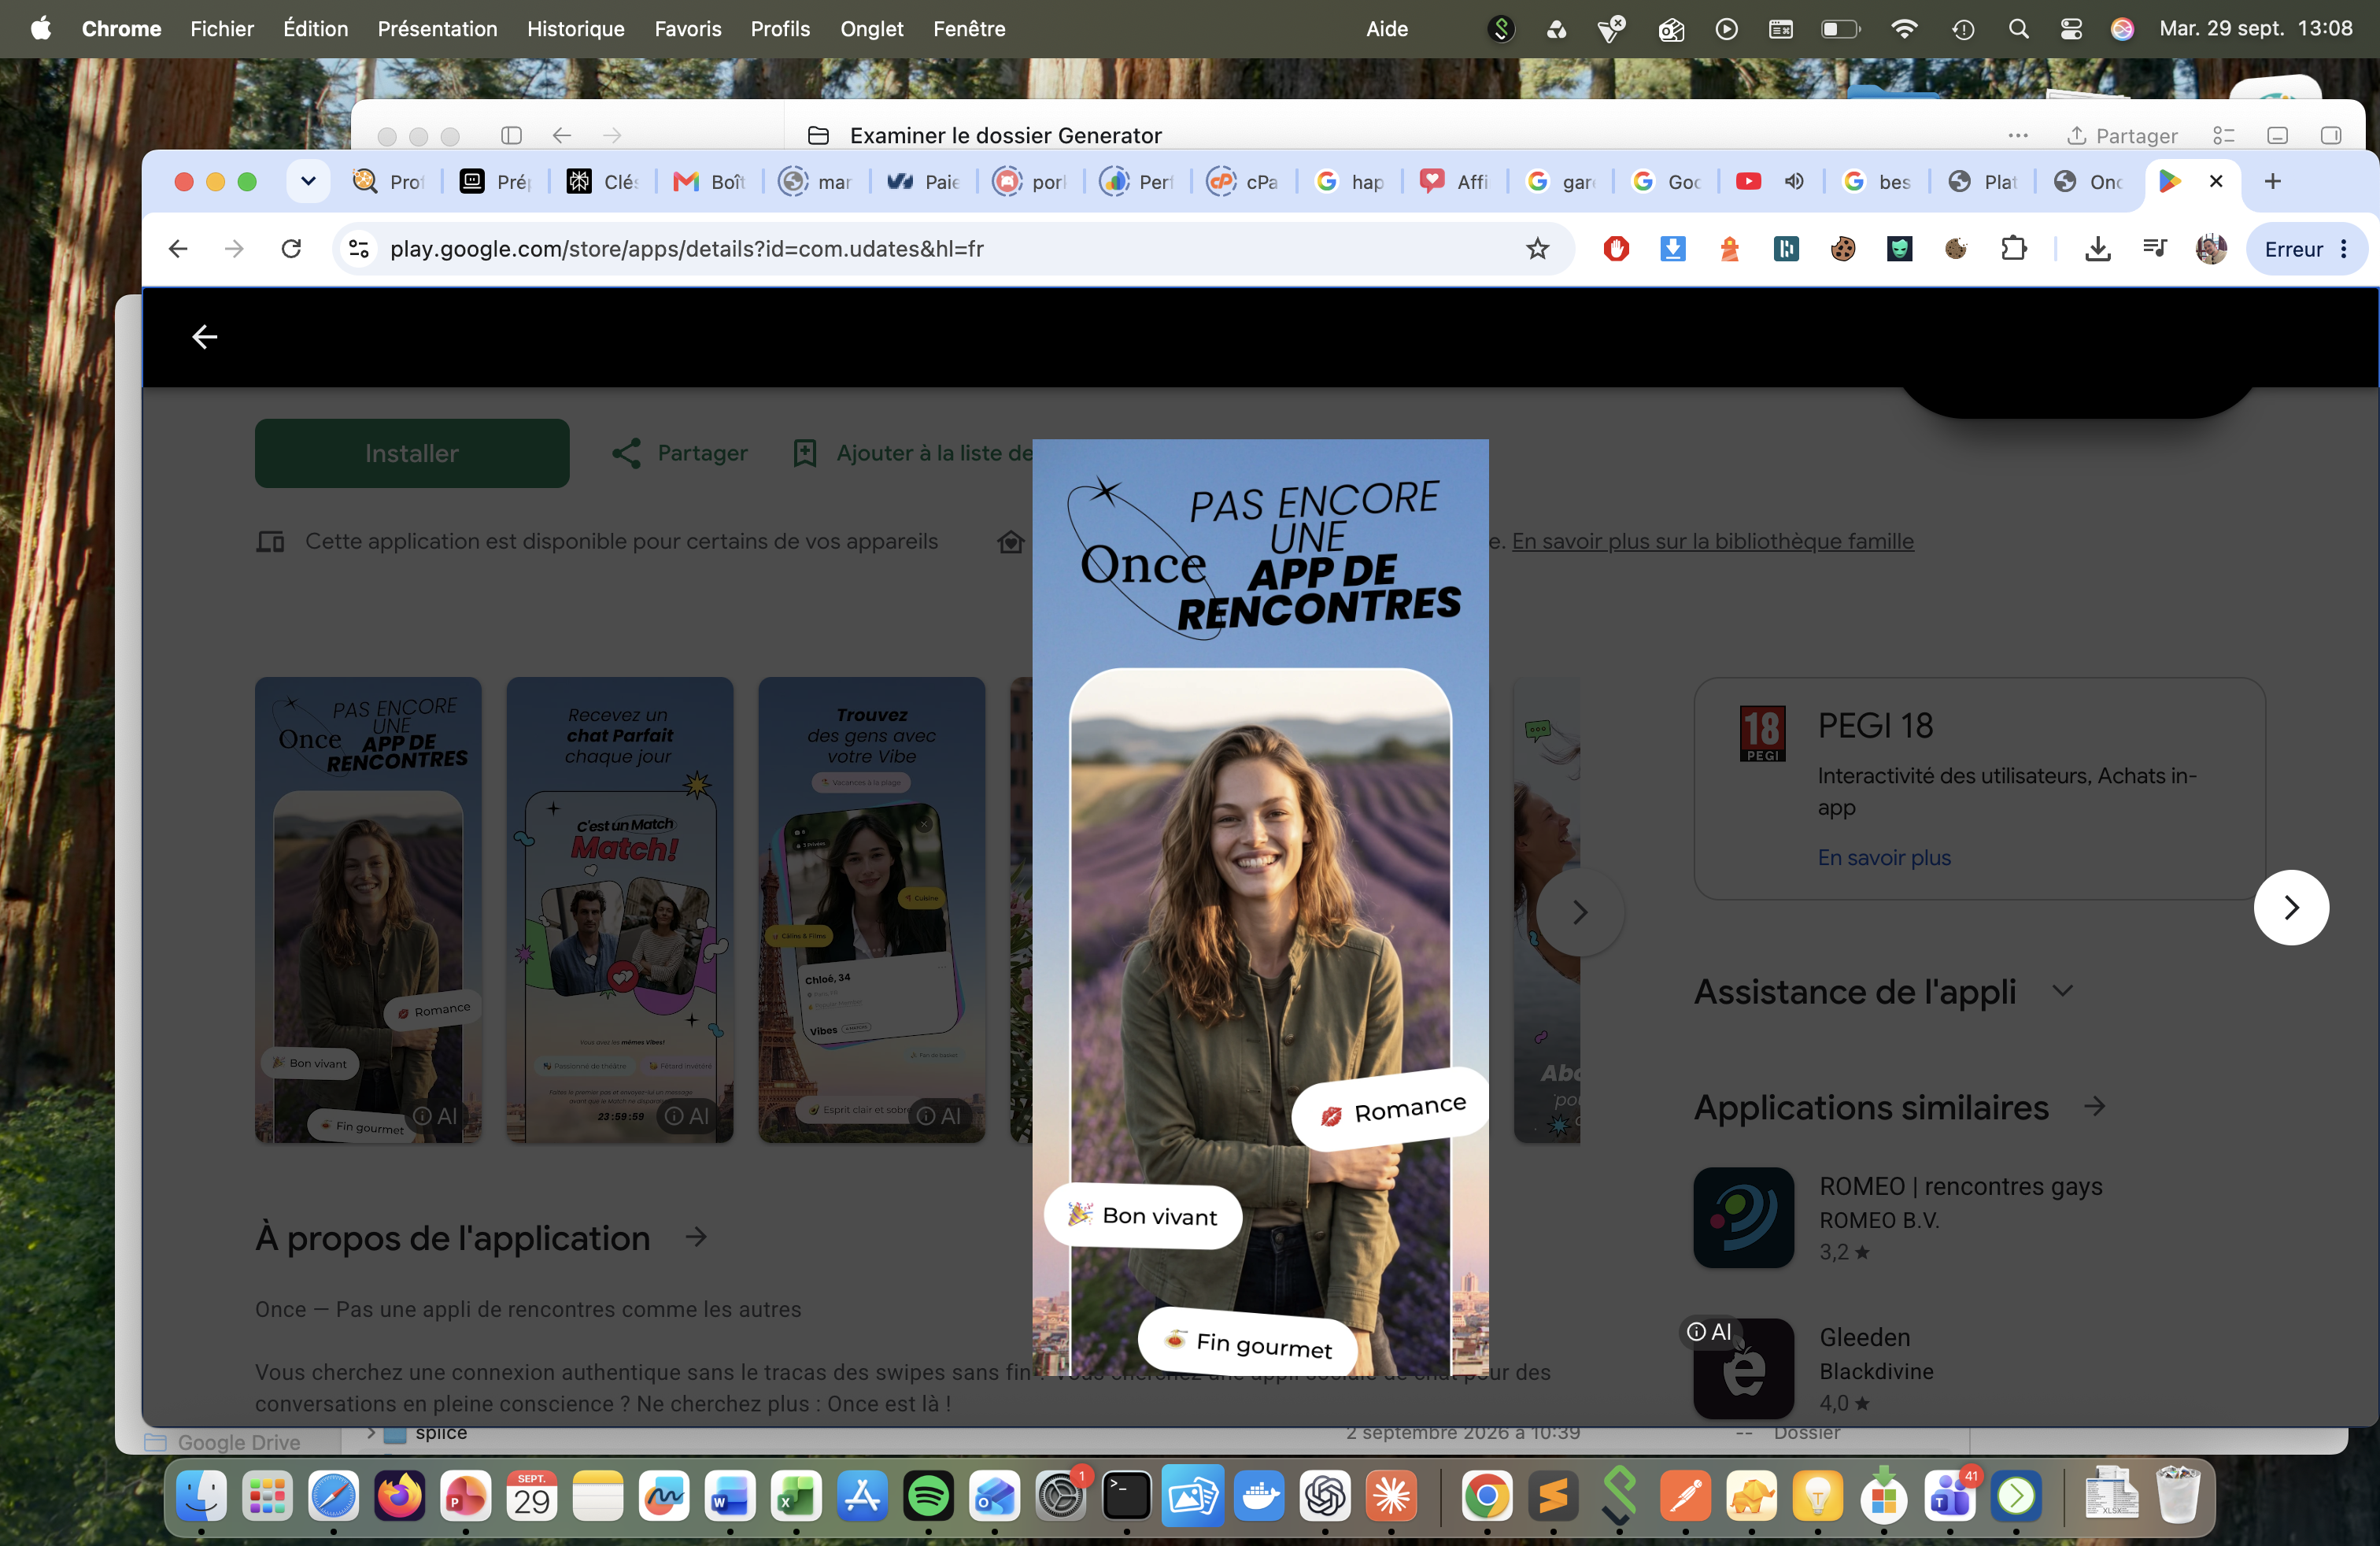Go to the next screenshot with right chevron
This screenshot has width=2380, height=1546.
(x=2291, y=907)
